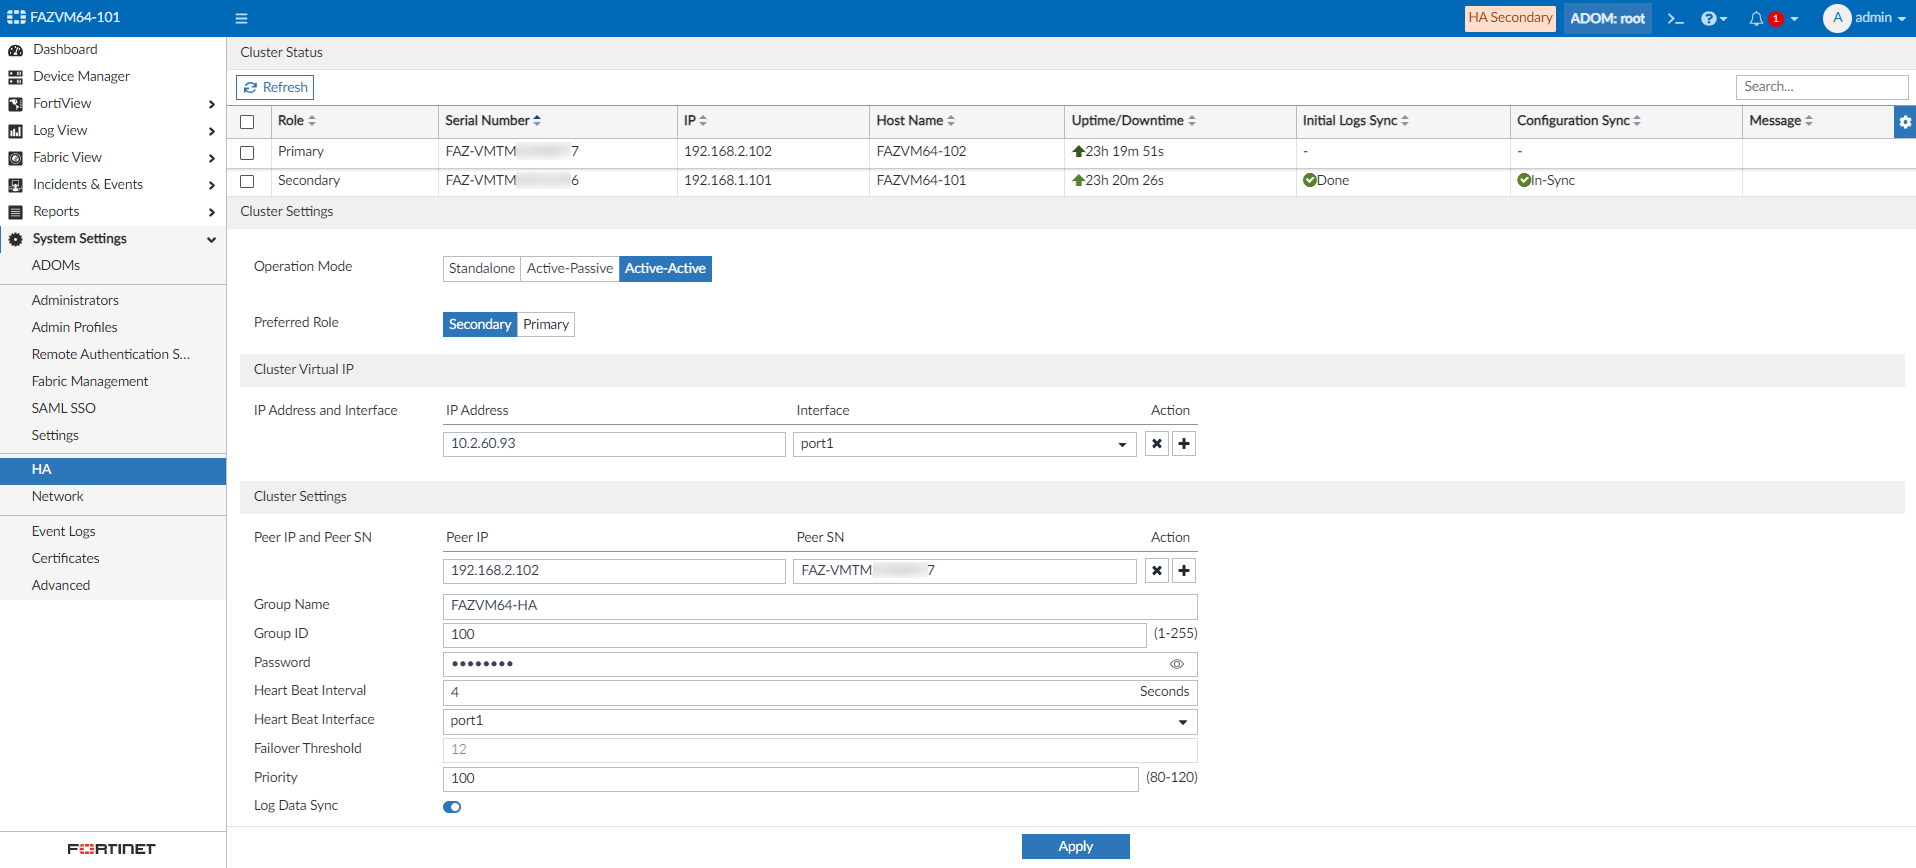The width and height of the screenshot is (1916, 868).
Task: Click the Group Name input field
Action: tap(819, 606)
